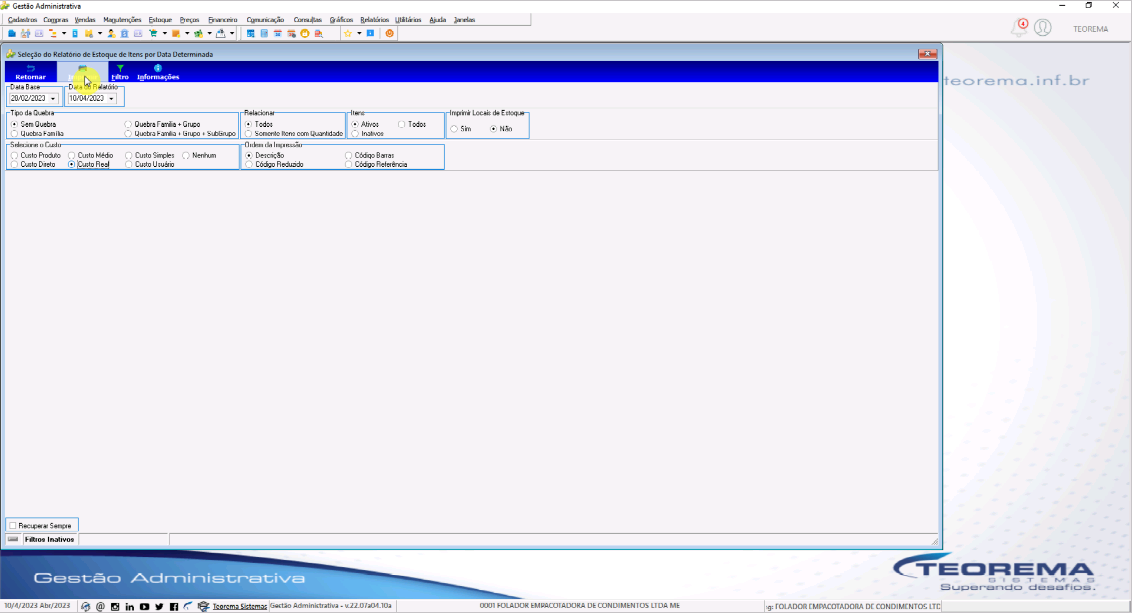The image size is (1132, 615).
Task: Click the @ email icon in status bar
Action: [100, 606]
